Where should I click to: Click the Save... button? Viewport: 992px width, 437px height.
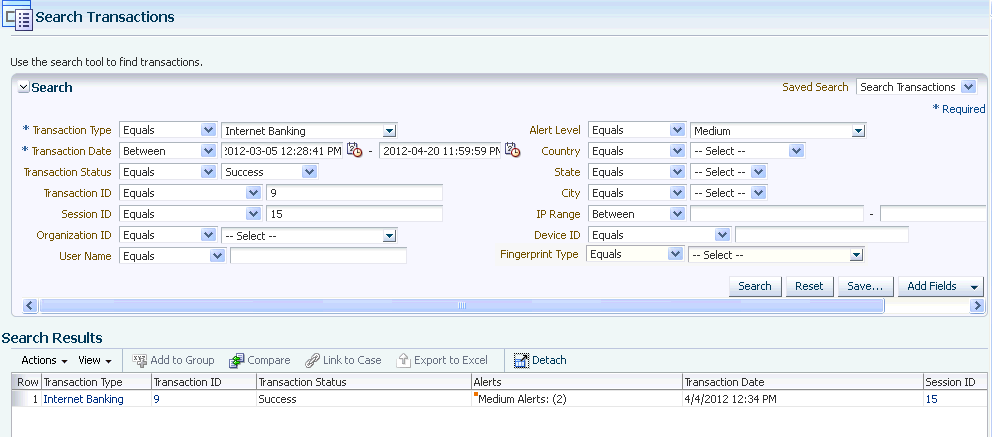click(865, 286)
